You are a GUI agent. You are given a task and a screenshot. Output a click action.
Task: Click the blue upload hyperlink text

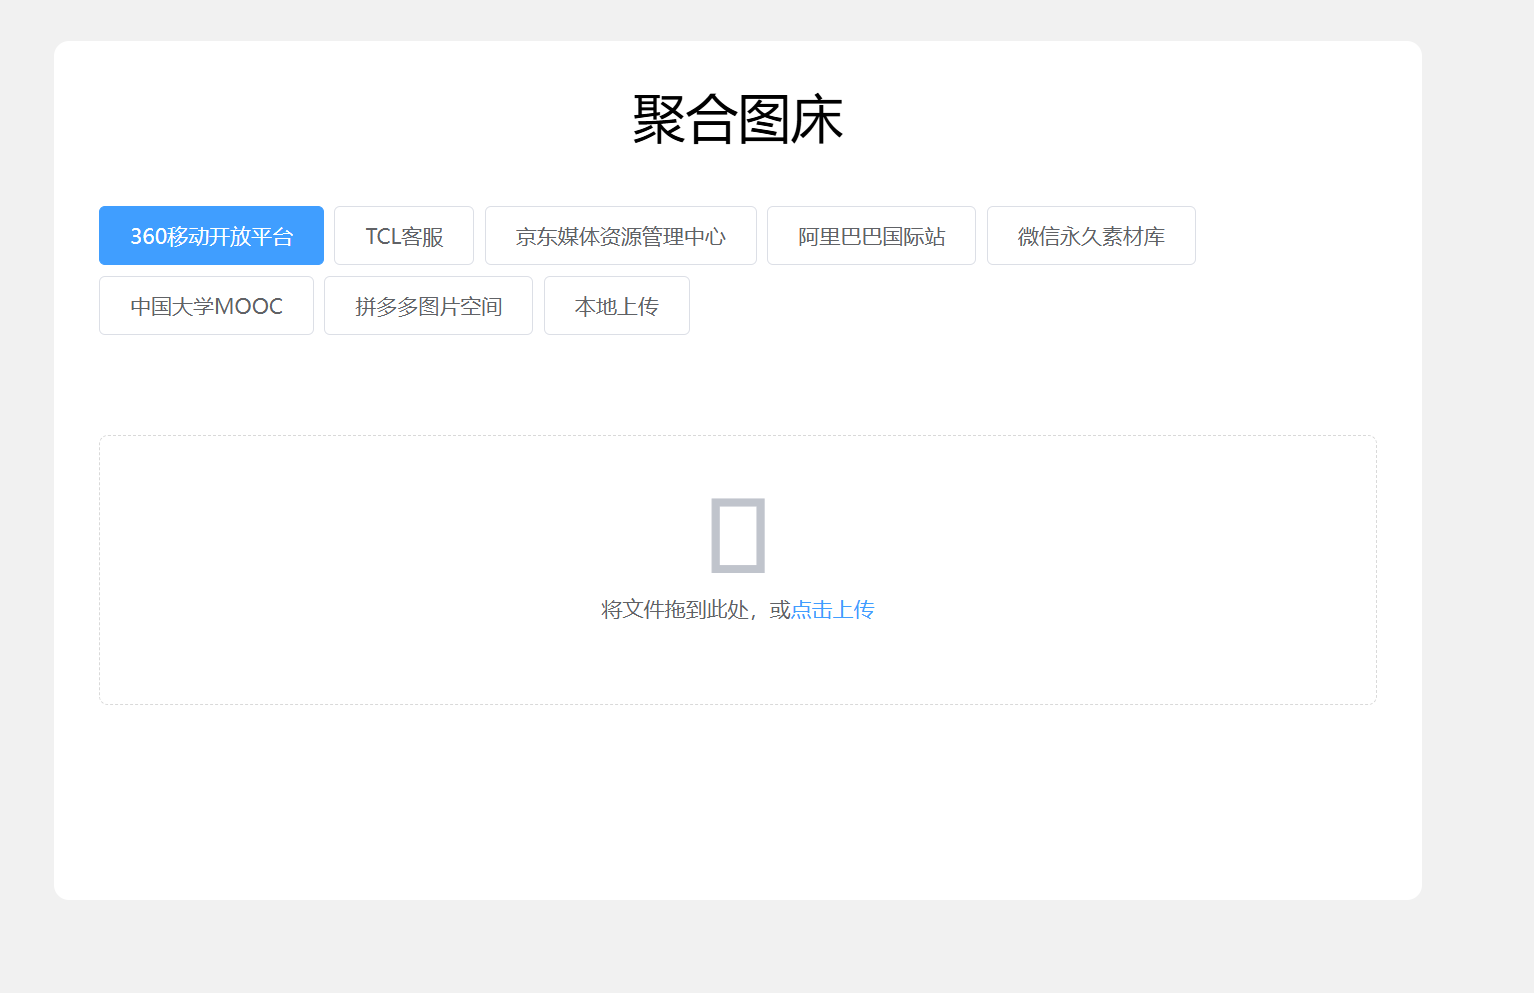click(x=832, y=609)
